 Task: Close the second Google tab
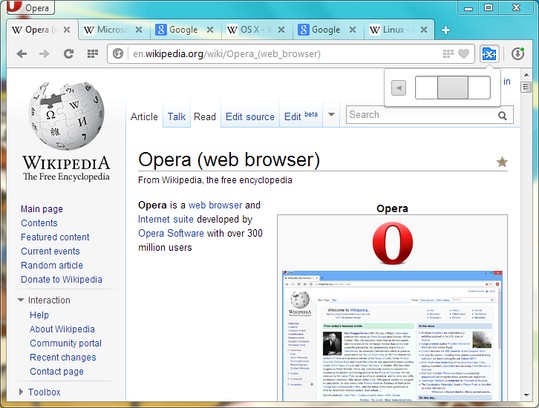pos(353,30)
